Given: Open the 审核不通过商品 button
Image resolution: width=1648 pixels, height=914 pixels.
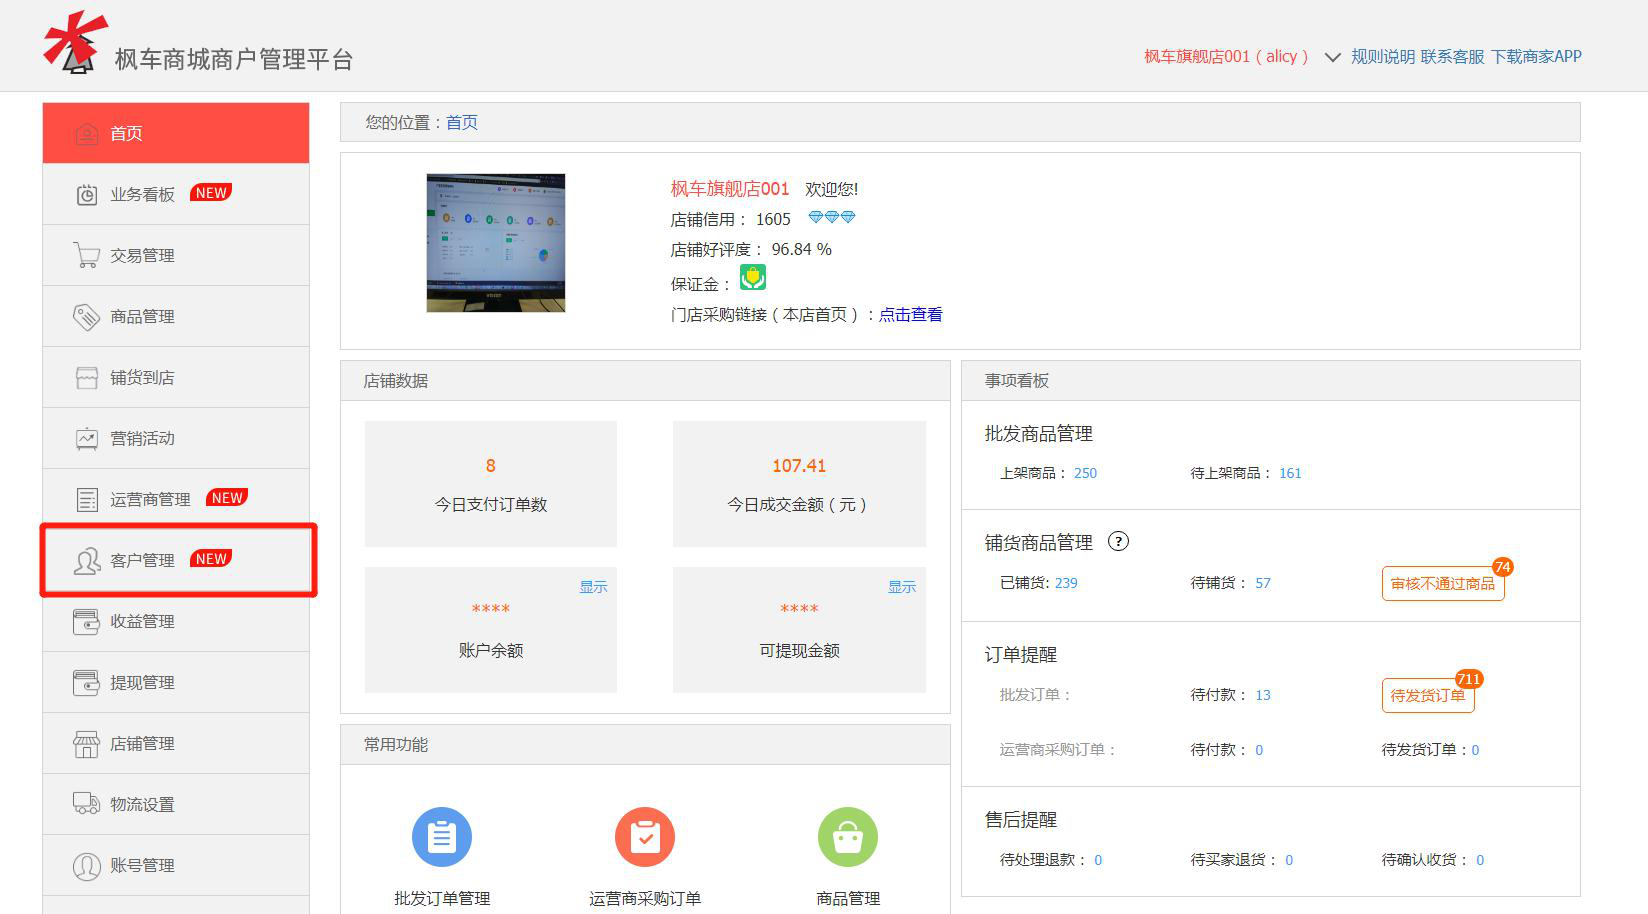Looking at the screenshot, I should (1442, 584).
